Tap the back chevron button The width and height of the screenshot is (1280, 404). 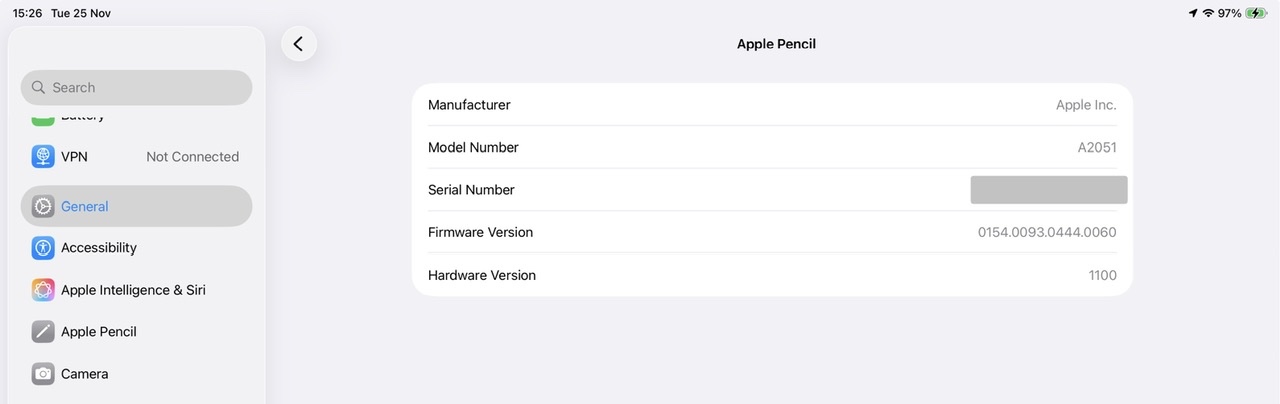point(298,44)
